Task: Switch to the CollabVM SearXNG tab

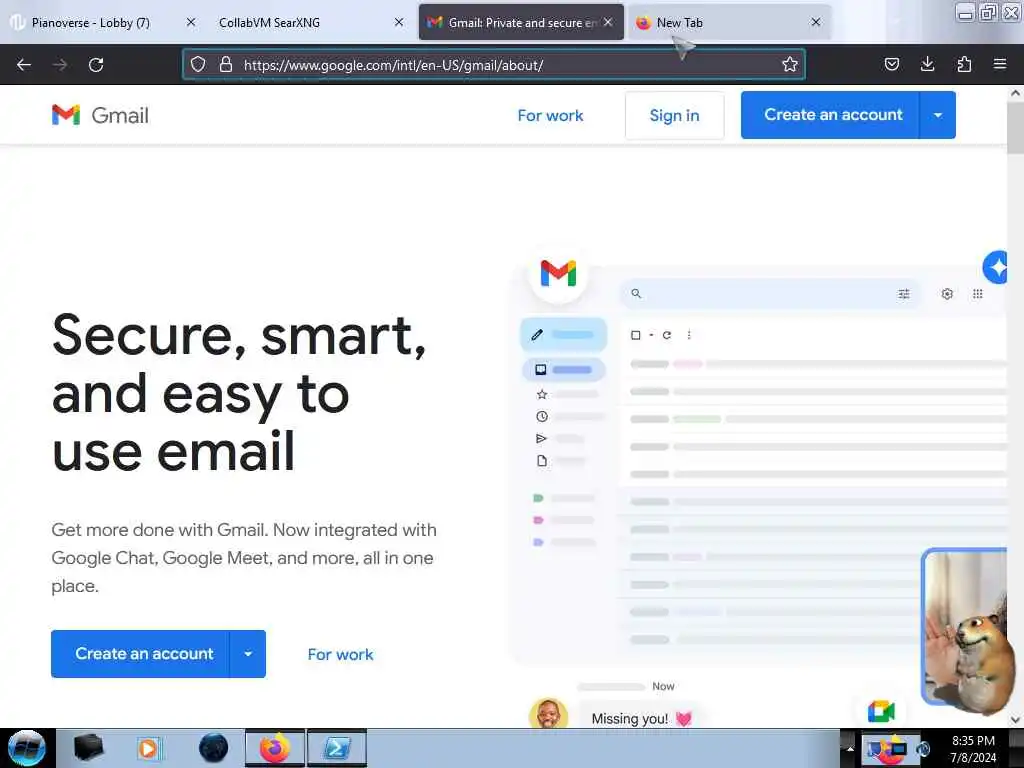Action: click(269, 23)
